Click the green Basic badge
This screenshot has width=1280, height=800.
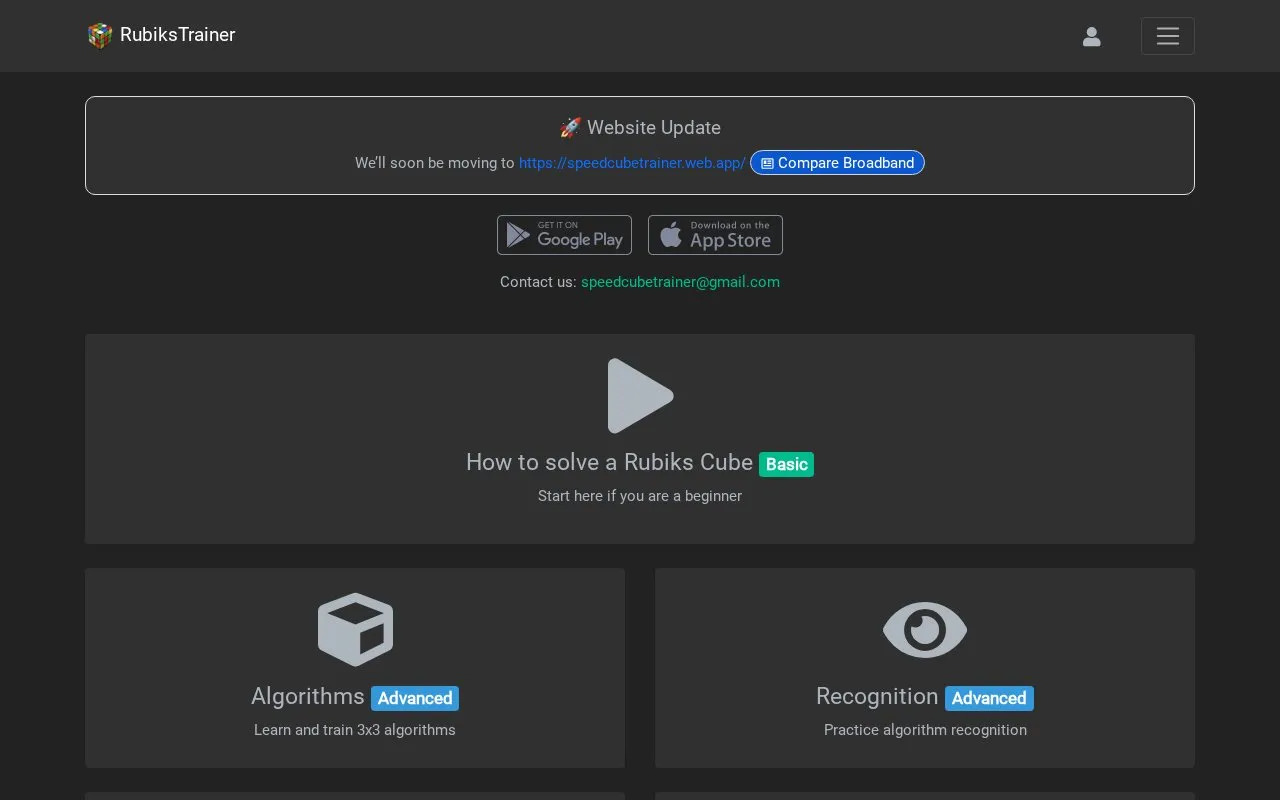(787, 464)
